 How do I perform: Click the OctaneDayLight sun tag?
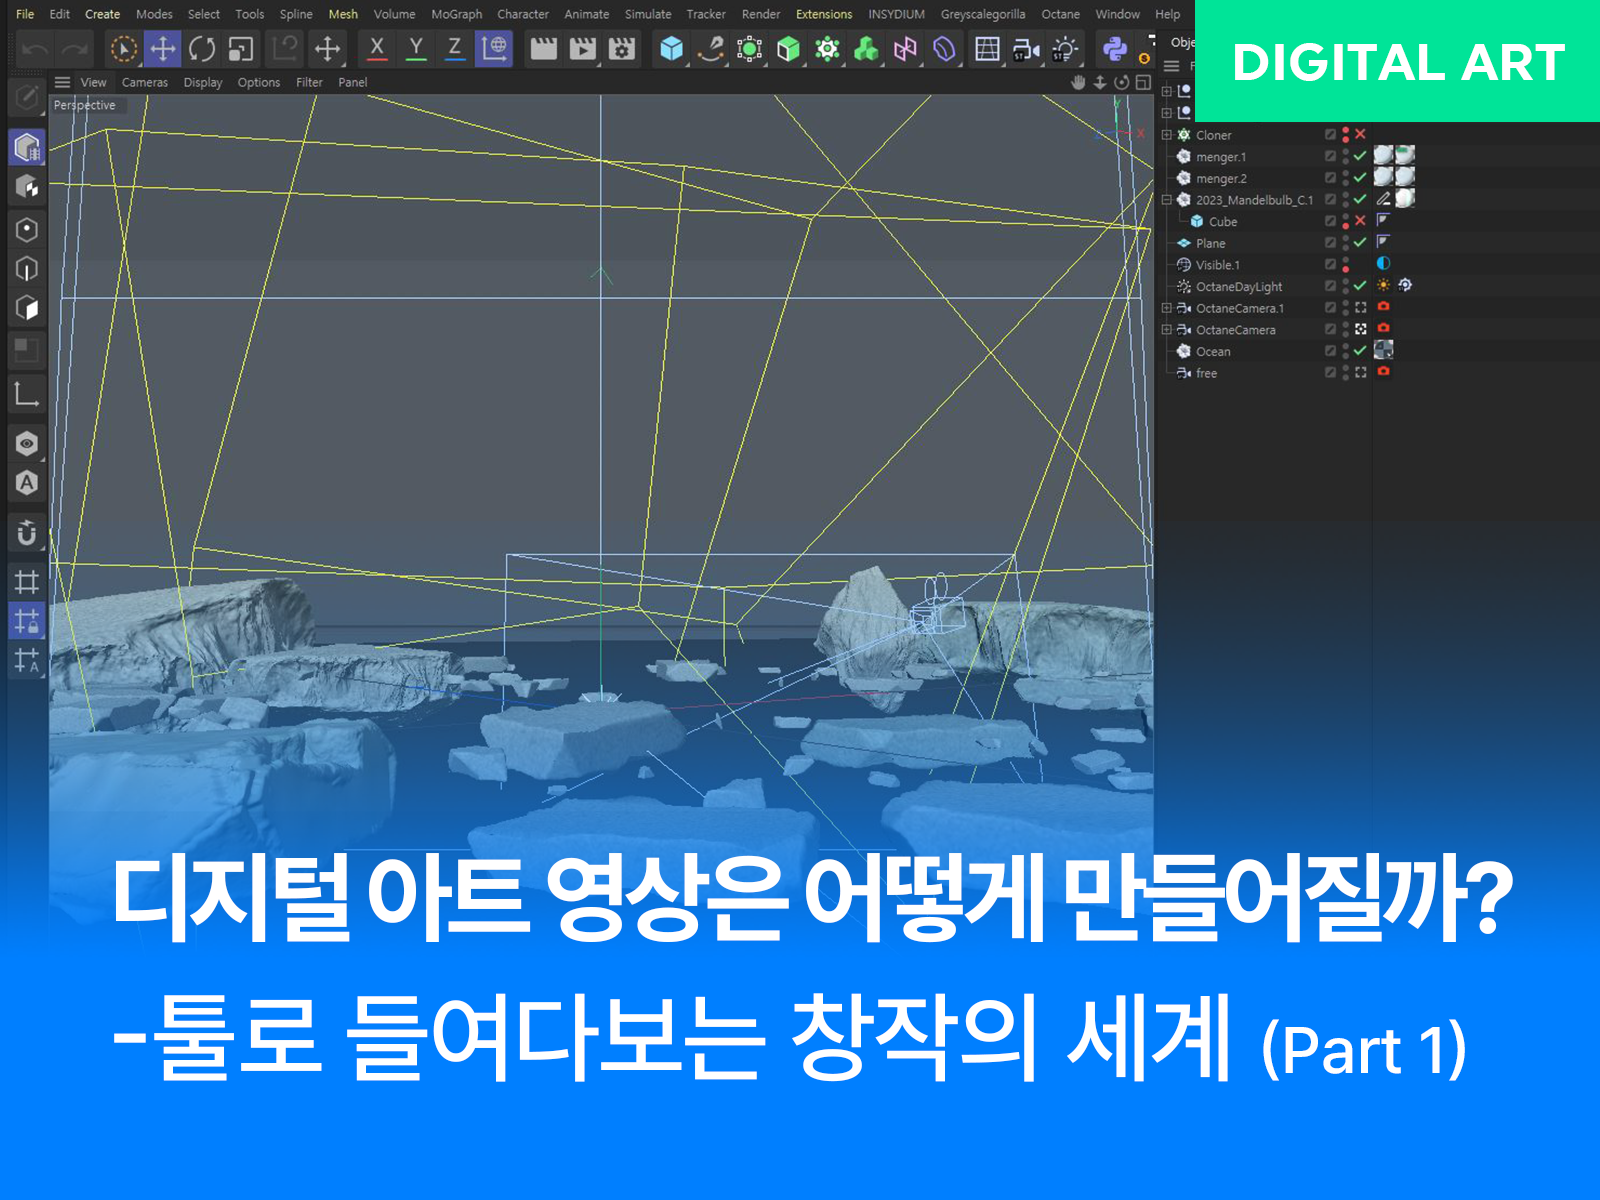tap(1384, 285)
